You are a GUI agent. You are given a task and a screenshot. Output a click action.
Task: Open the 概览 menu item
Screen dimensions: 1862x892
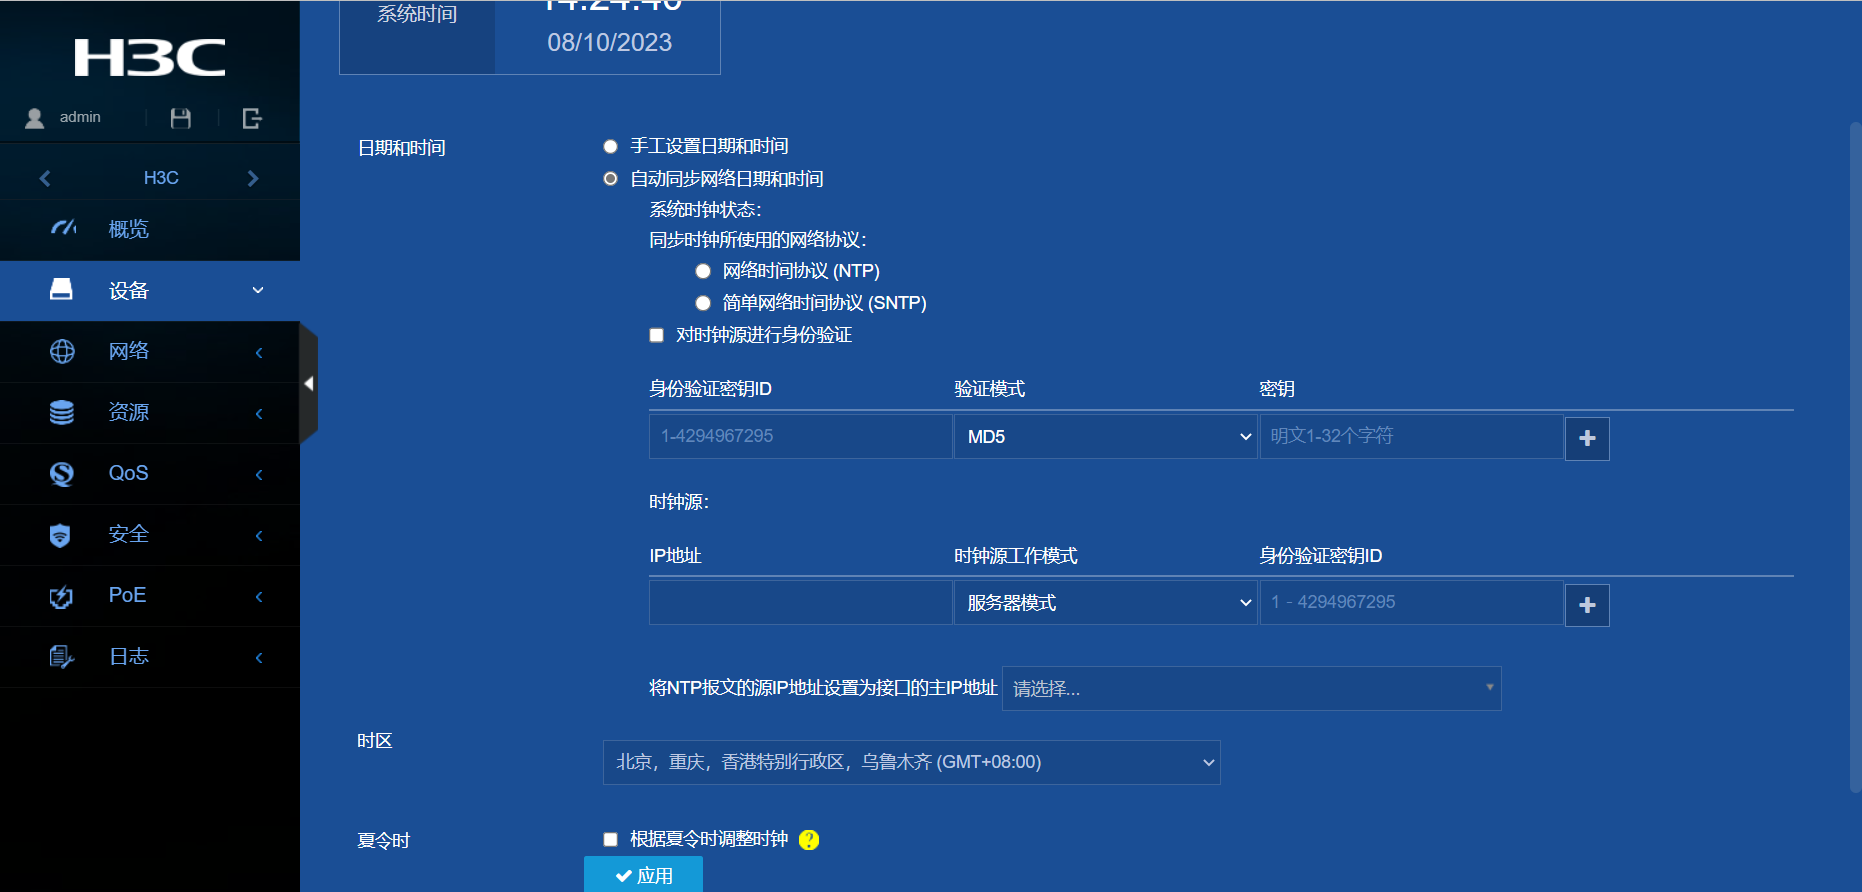click(150, 229)
